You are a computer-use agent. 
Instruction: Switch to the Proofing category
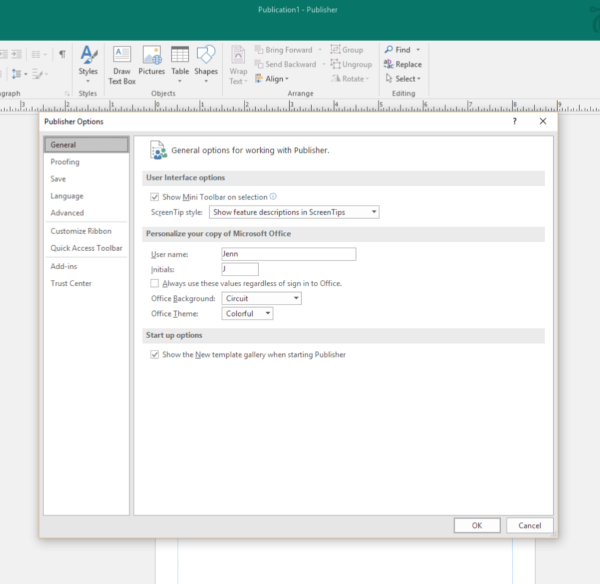pyautogui.click(x=86, y=162)
